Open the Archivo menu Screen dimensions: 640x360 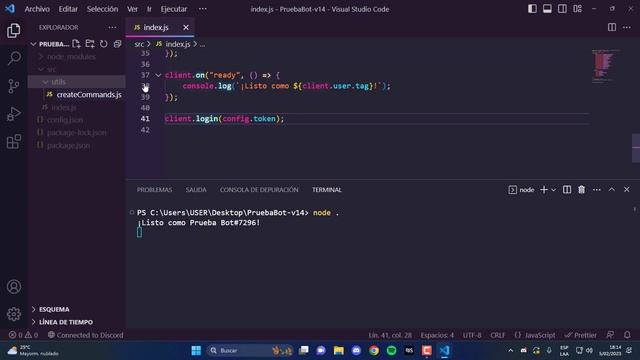[37, 9]
